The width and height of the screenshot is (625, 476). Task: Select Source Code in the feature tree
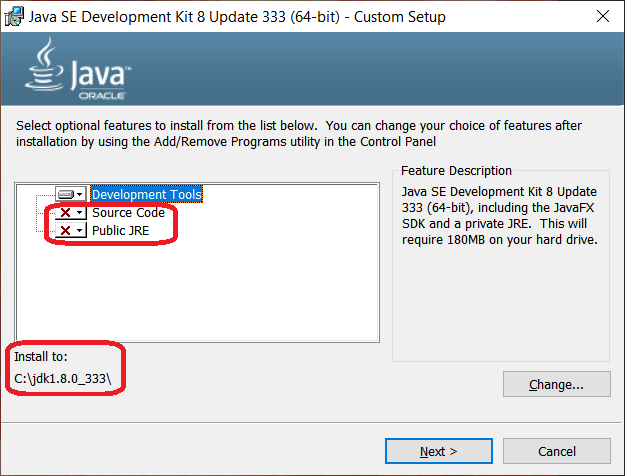(128, 212)
